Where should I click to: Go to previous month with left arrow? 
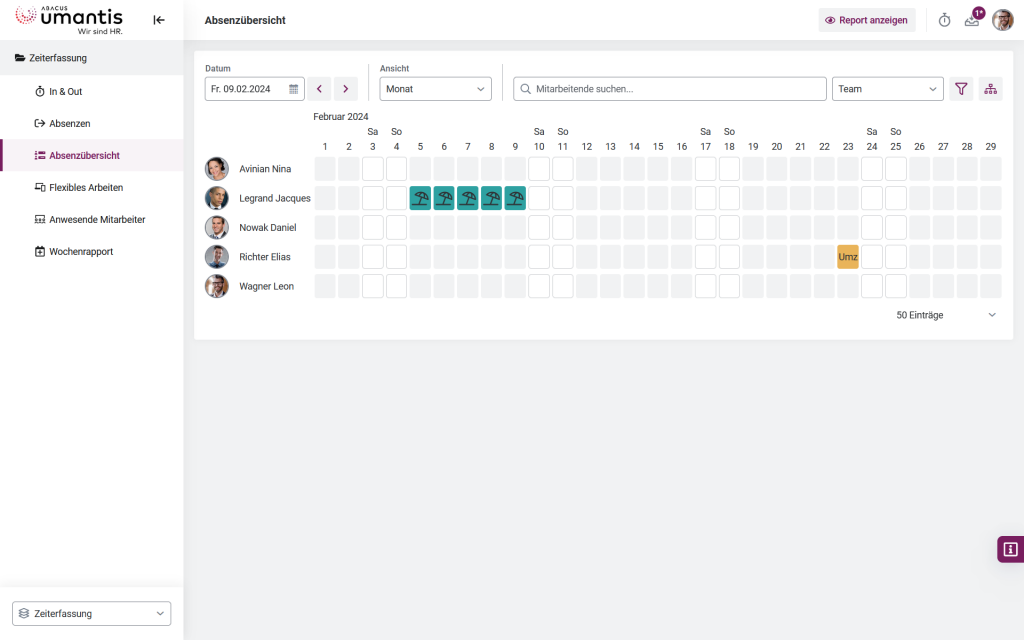[x=319, y=89]
